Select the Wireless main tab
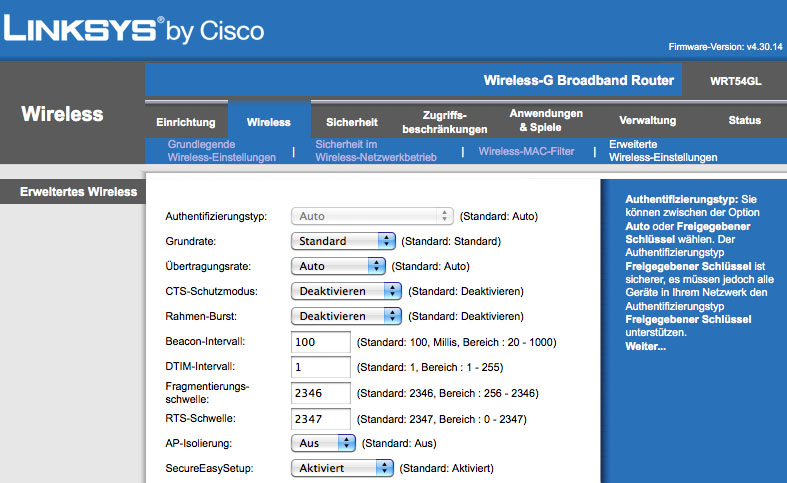This screenshot has width=787, height=483. pos(269,122)
